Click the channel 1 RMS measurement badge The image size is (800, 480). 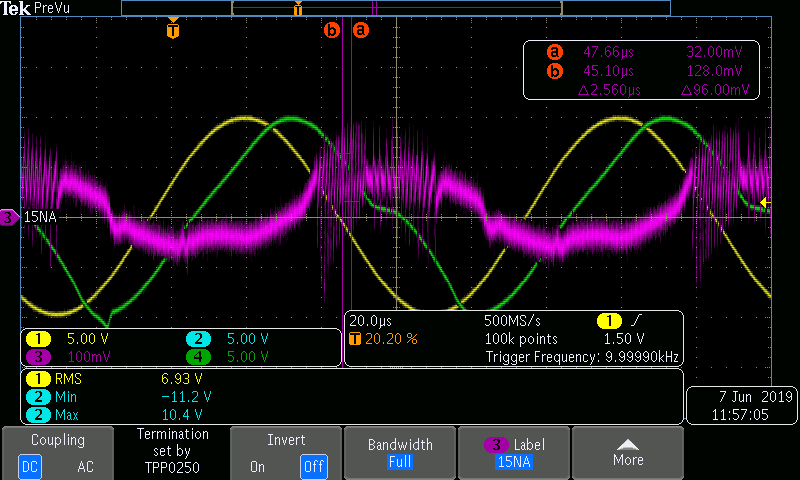click(x=38, y=379)
